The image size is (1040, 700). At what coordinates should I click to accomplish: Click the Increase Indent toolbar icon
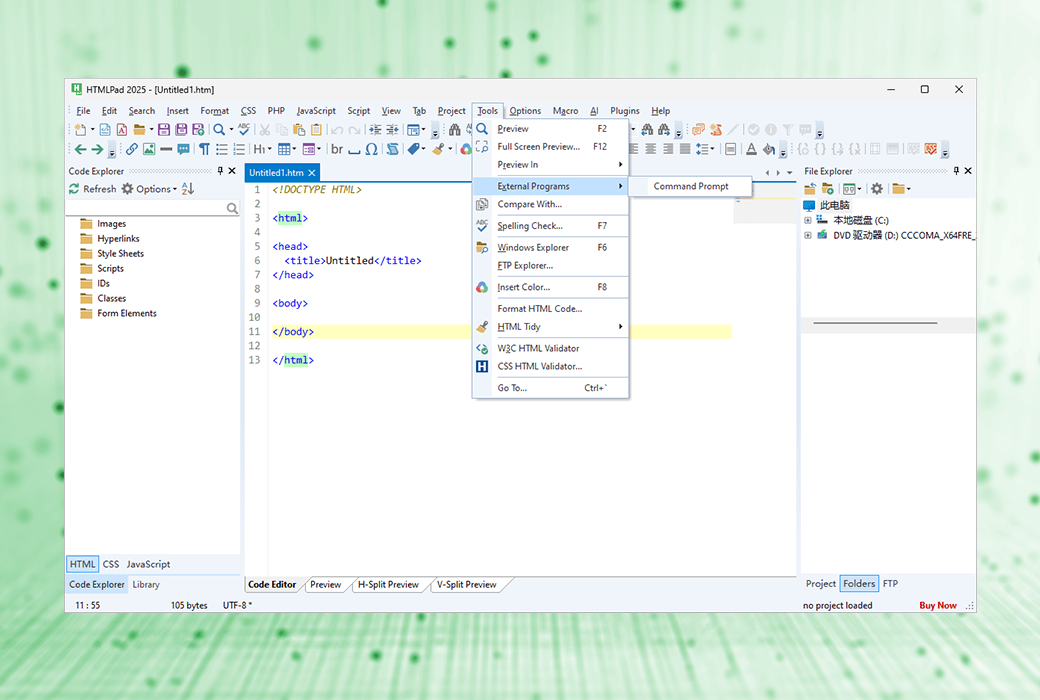[375, 129]
